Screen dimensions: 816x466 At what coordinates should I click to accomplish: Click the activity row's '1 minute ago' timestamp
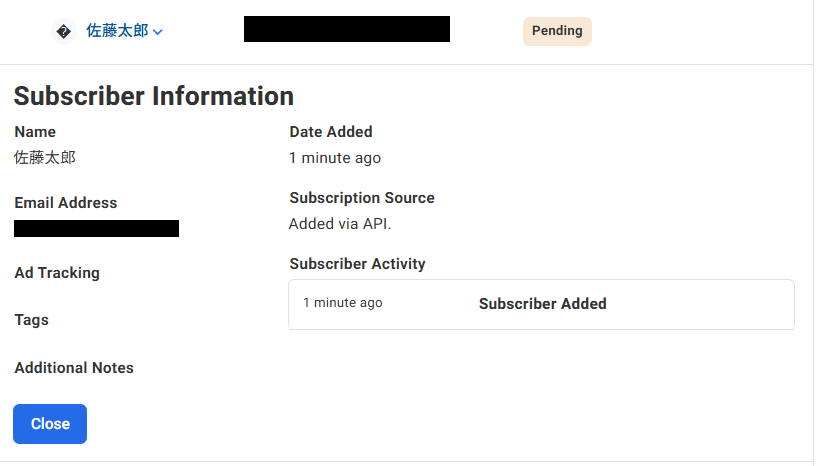click(343, 303)
